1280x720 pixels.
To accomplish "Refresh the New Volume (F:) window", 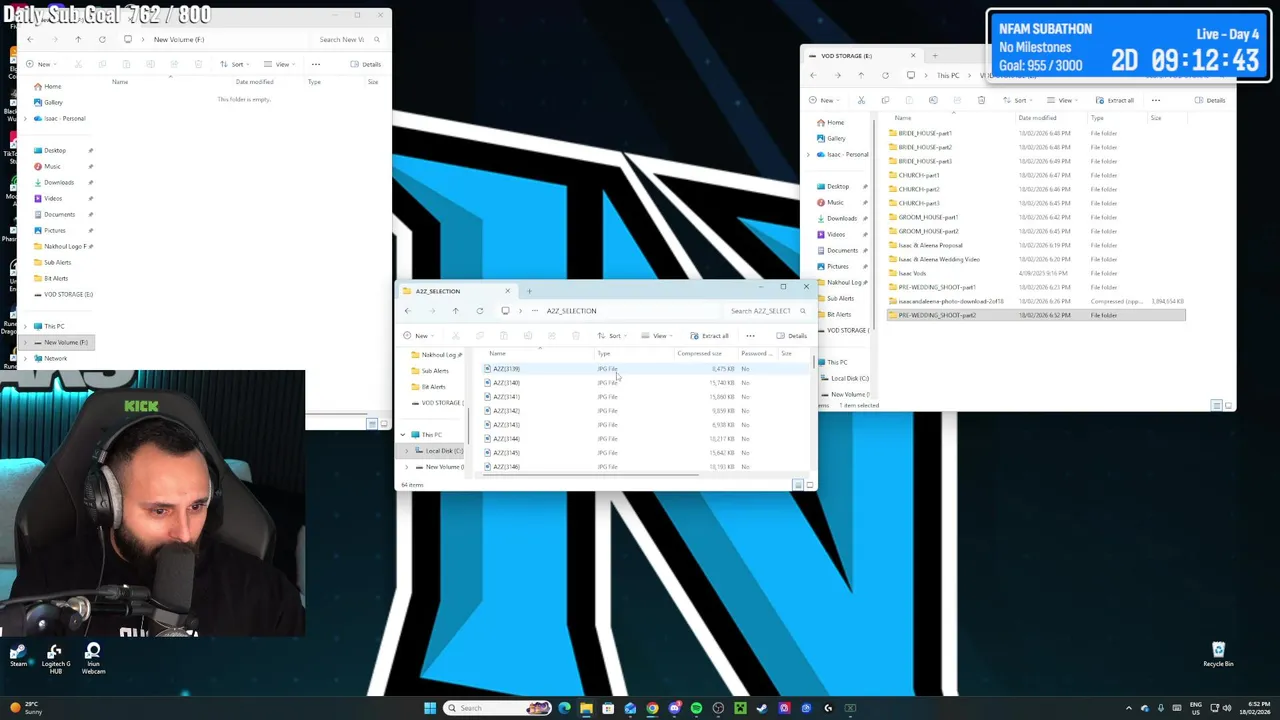I will point(102,39).
